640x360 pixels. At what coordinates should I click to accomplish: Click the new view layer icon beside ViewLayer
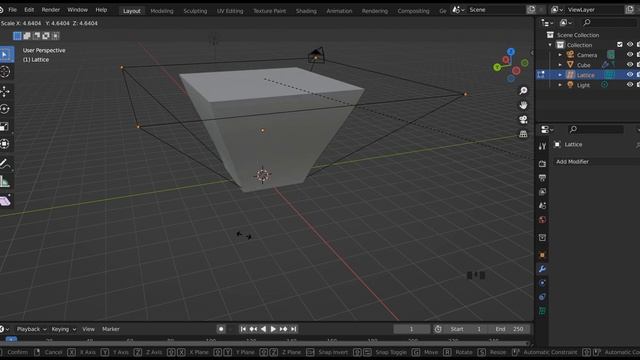tap(629, 9)
